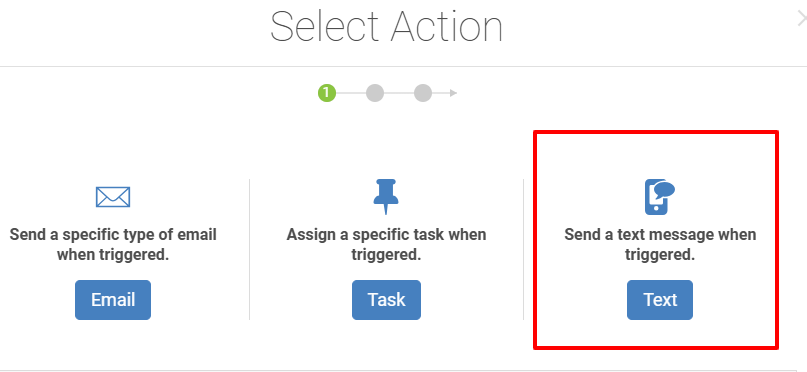
Task: Jump to the second gray step circle
Action: [375, 93]
